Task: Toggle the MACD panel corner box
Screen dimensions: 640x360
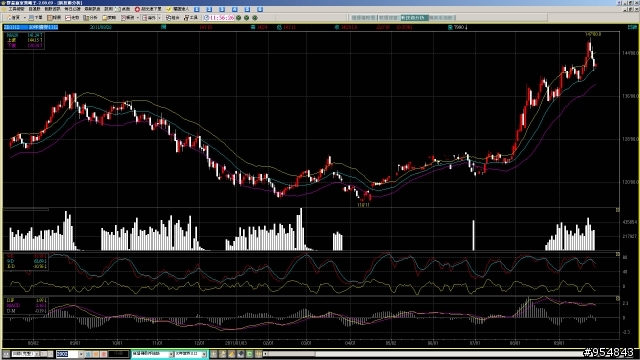Action: click(x=618, y=299)
